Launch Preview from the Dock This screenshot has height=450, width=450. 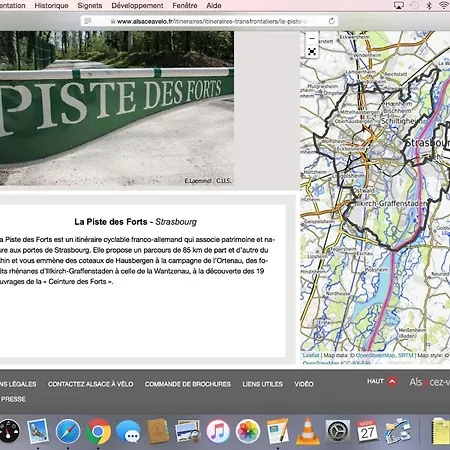click(188, 431)
